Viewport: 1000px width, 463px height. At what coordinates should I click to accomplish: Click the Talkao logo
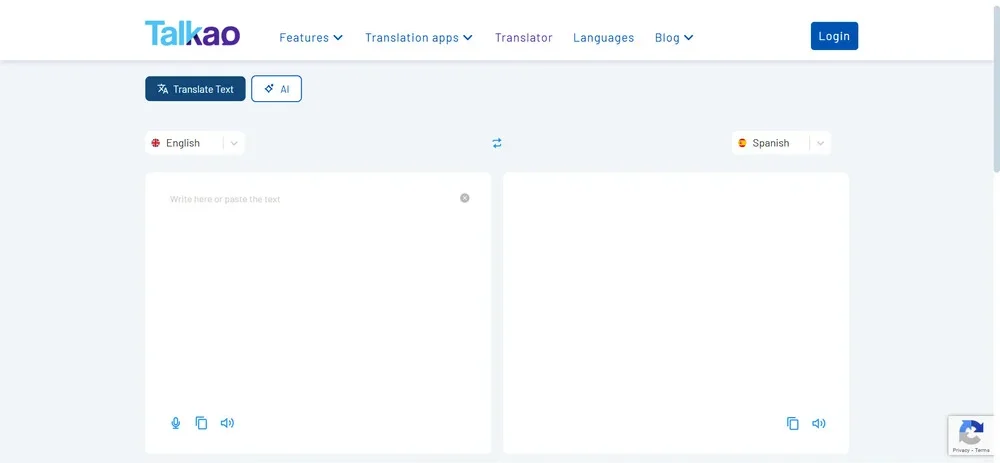click(x=192, y=34)
